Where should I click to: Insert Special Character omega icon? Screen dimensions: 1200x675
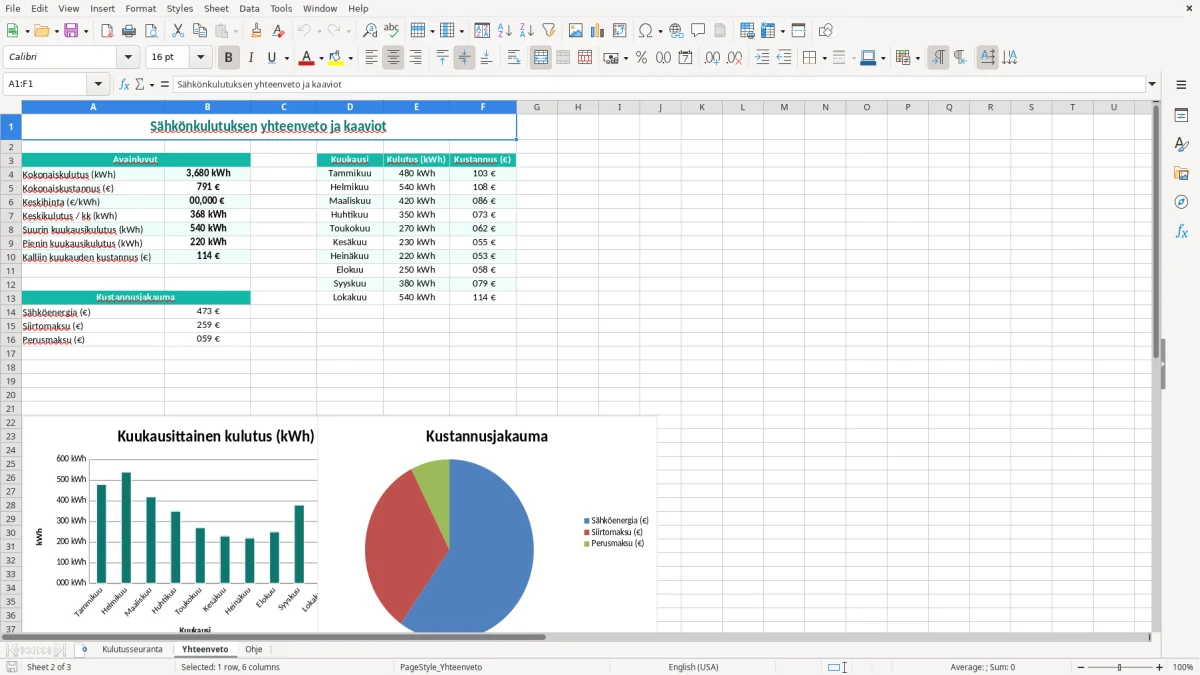pos(645,31)
